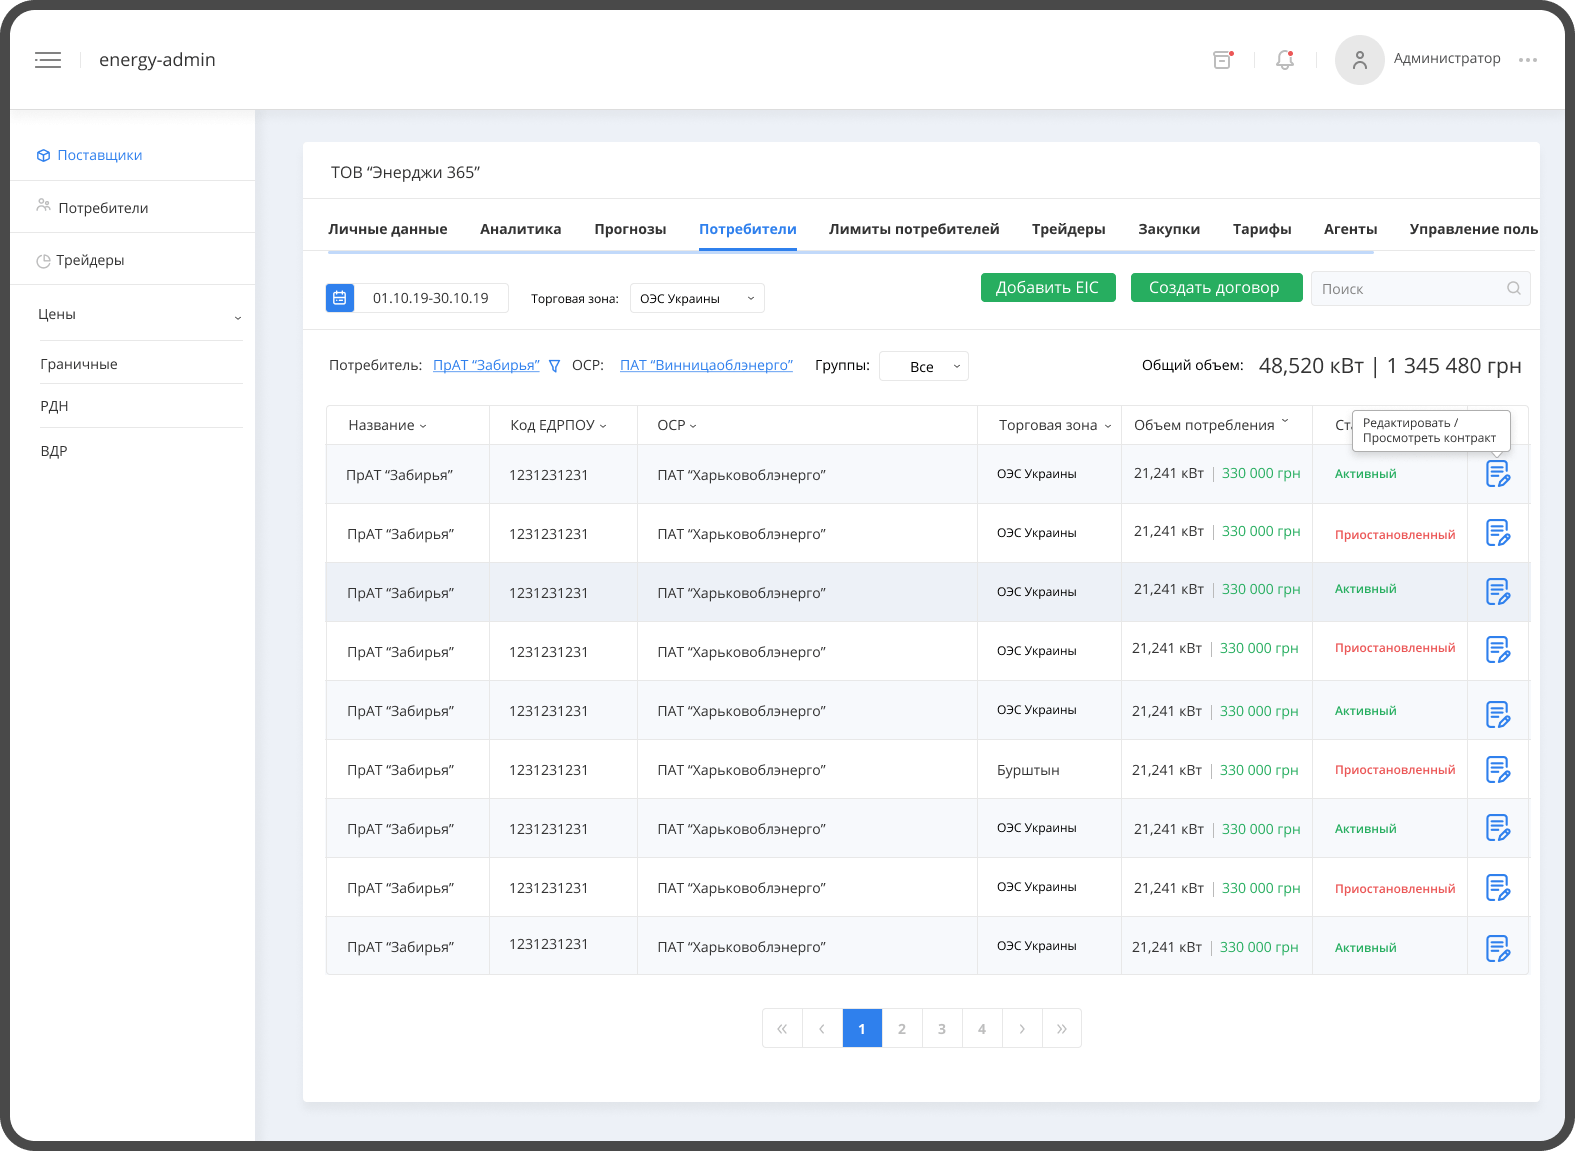The image size is (1575, 1151).
Task: Click the administrator avatar icon
Action: pos(1359,60)
